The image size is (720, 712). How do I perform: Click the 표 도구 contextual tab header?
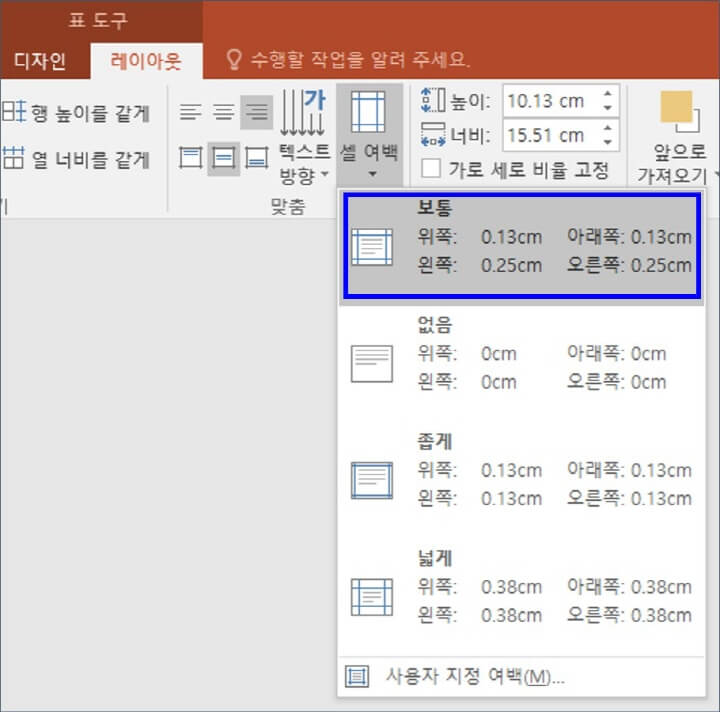tap(98, 21)
